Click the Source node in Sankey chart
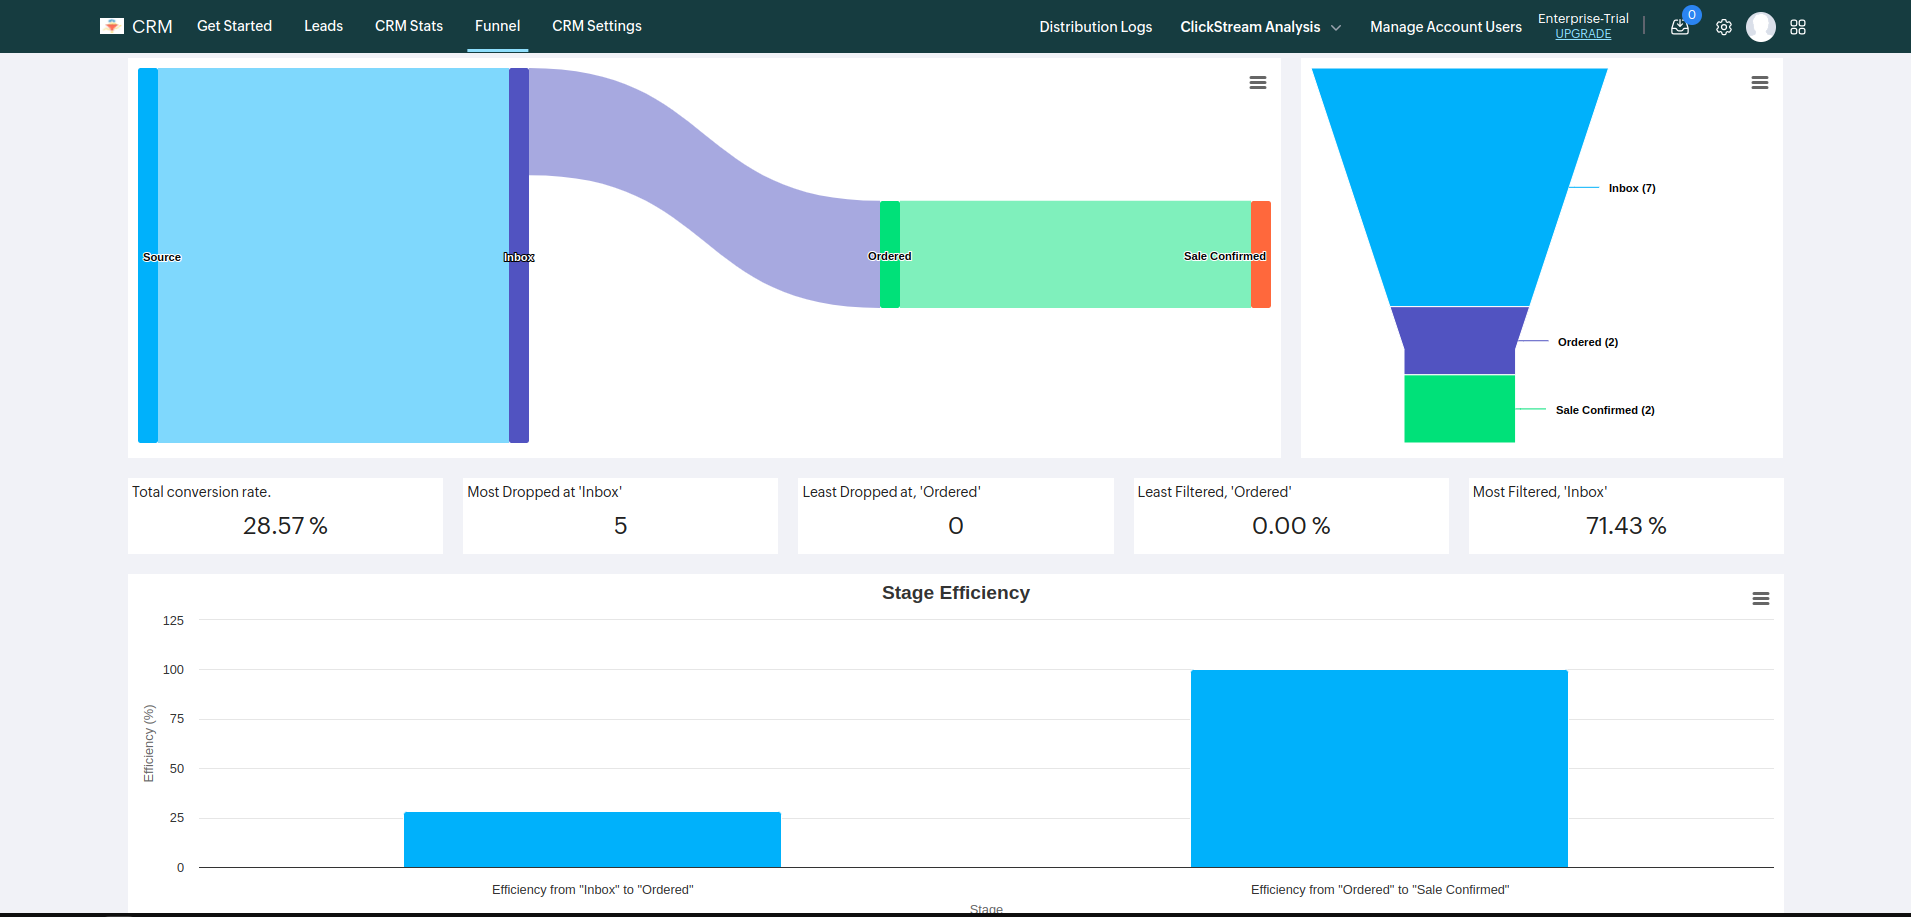This screenshot has width=1911, height=917. [148, 255]
